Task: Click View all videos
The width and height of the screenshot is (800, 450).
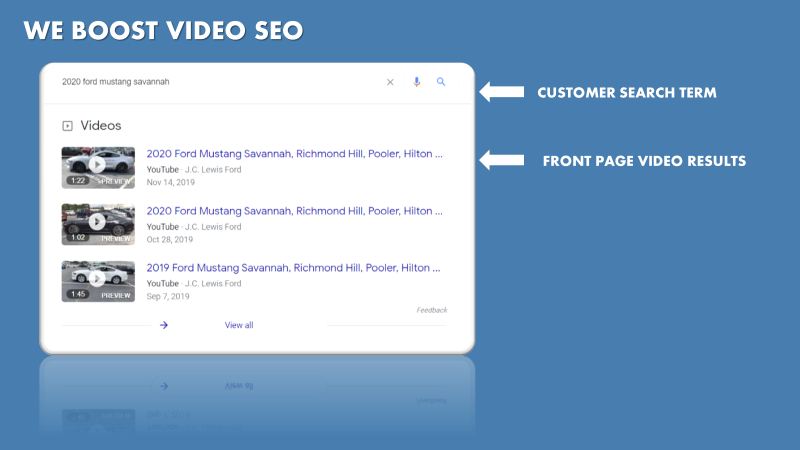Action: click(239, 325)
